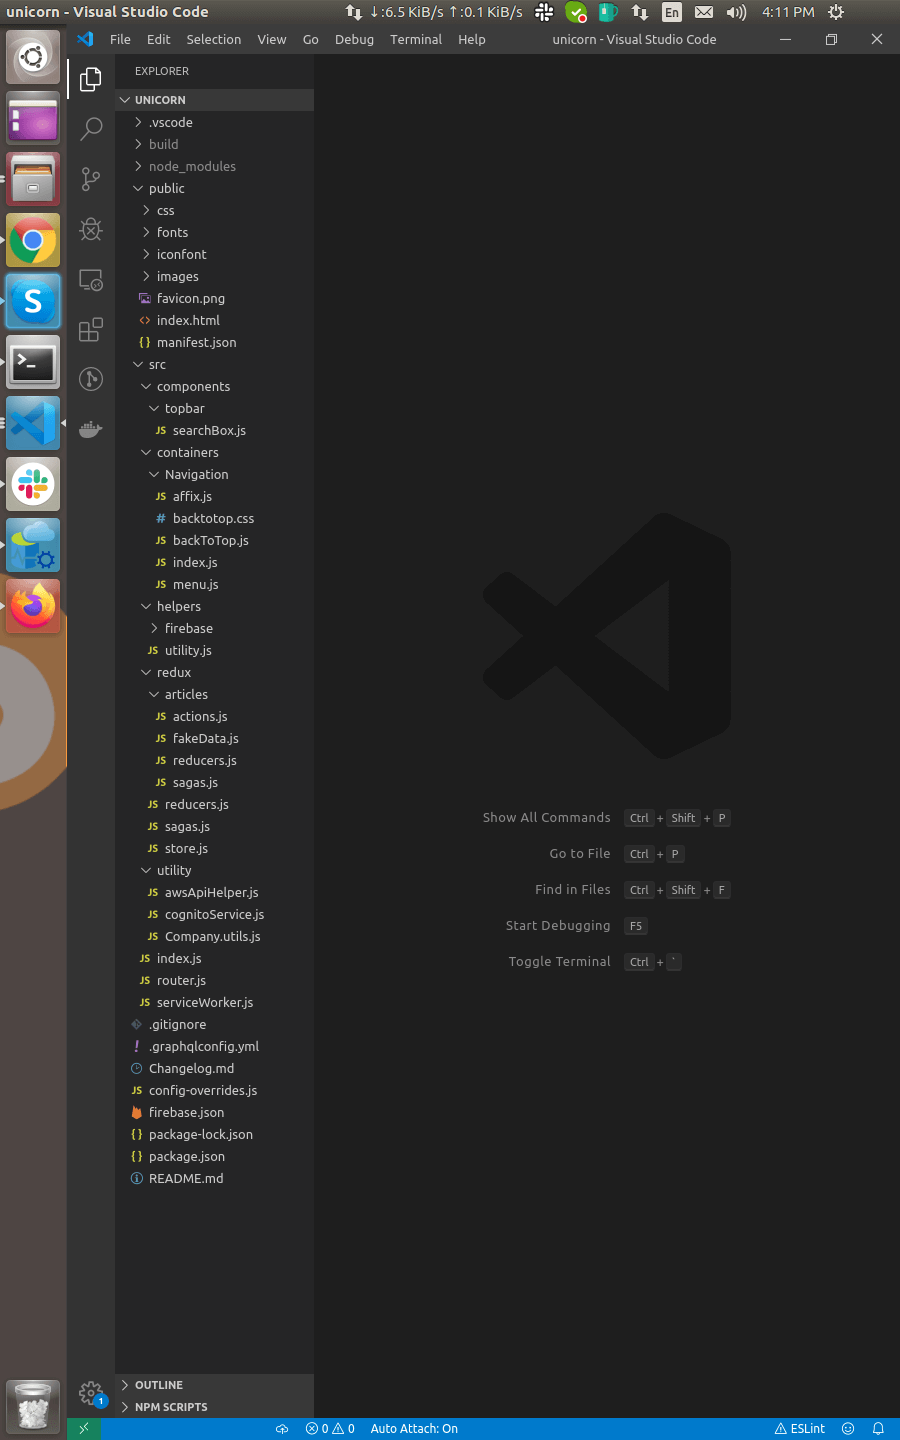
Task: Open the Files manager from dock
Action: 33,179
